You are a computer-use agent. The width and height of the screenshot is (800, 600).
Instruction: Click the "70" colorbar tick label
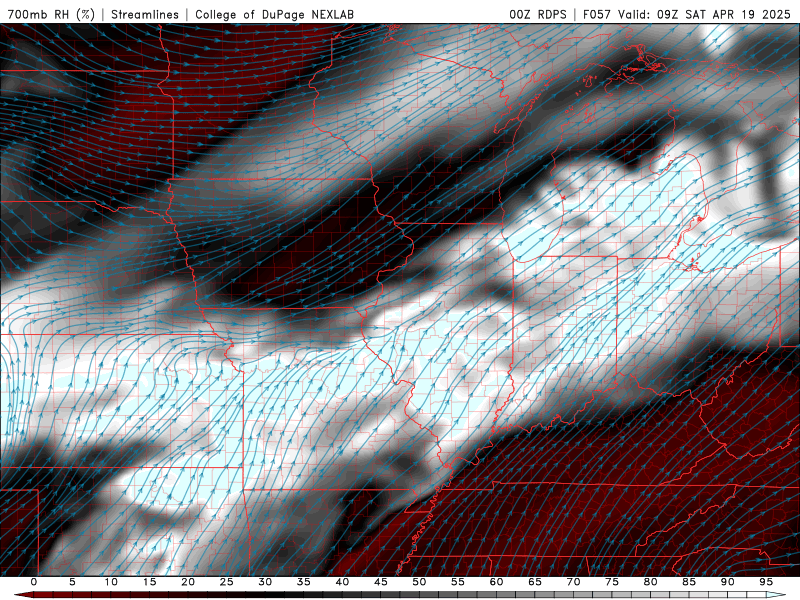[573, 582]
